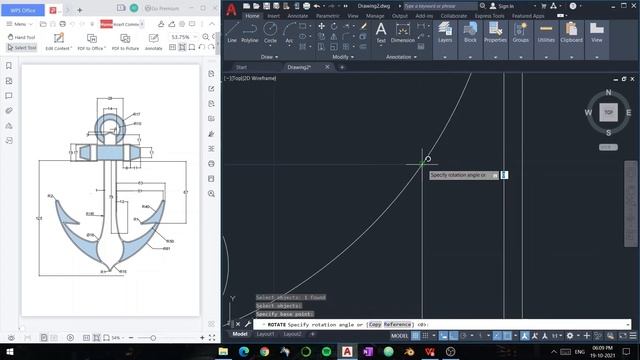The width and height of the screenshot is (640, 360).
Task: Open the Layers panel
Action: [x=445, y=33]
